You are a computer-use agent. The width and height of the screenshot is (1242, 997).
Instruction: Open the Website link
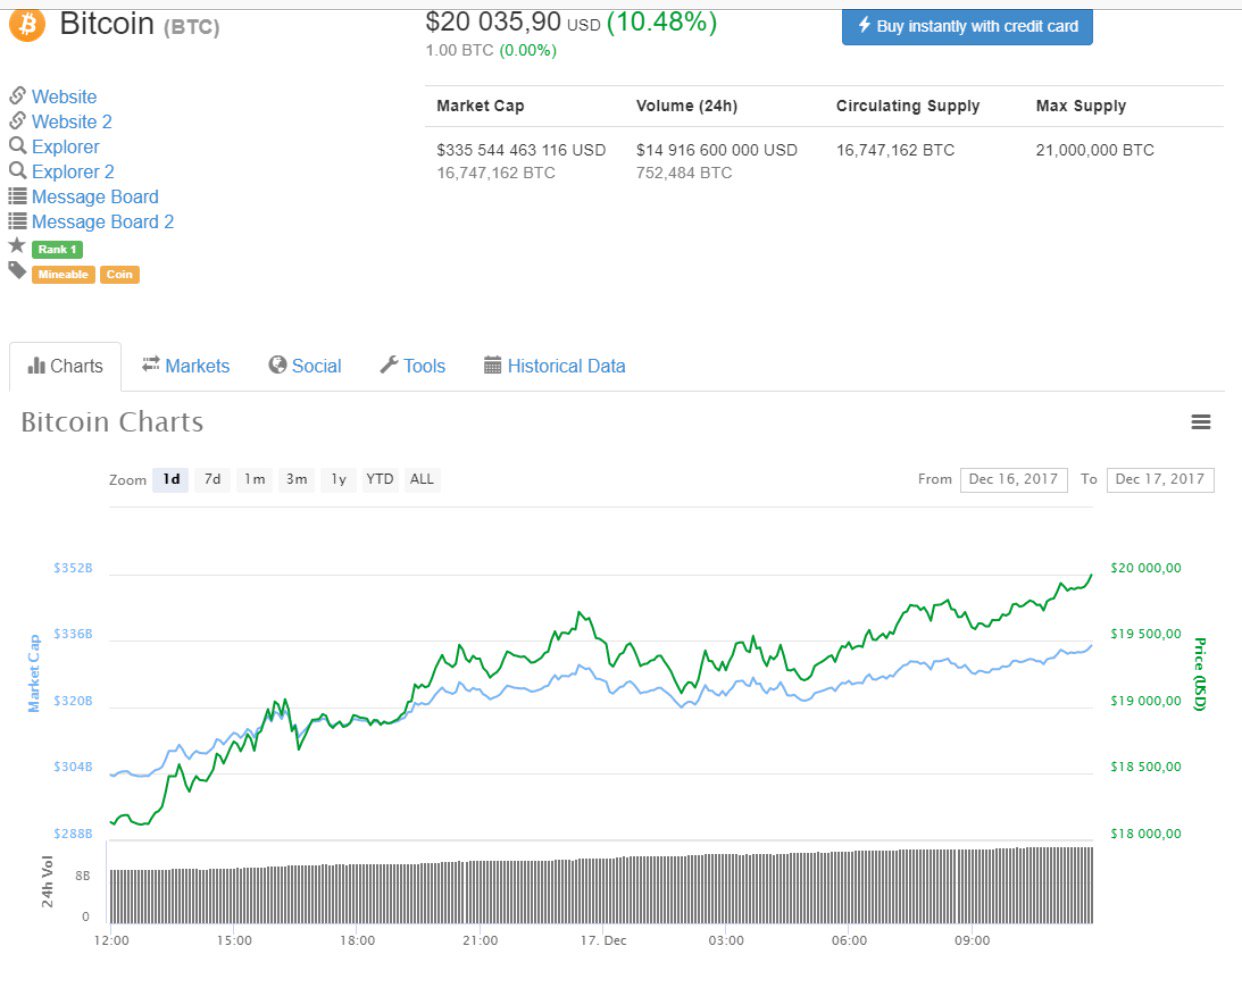point(64,97)
